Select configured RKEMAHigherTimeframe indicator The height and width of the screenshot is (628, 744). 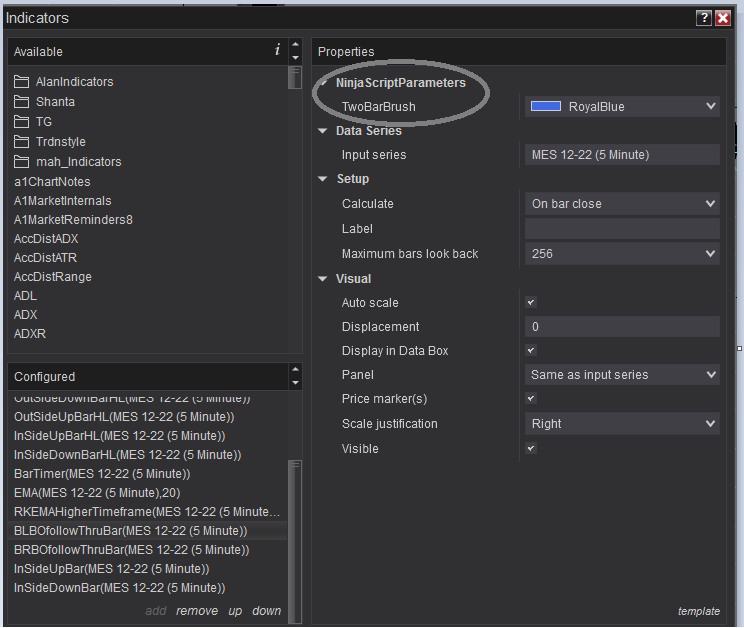click(x=147, y=512)
